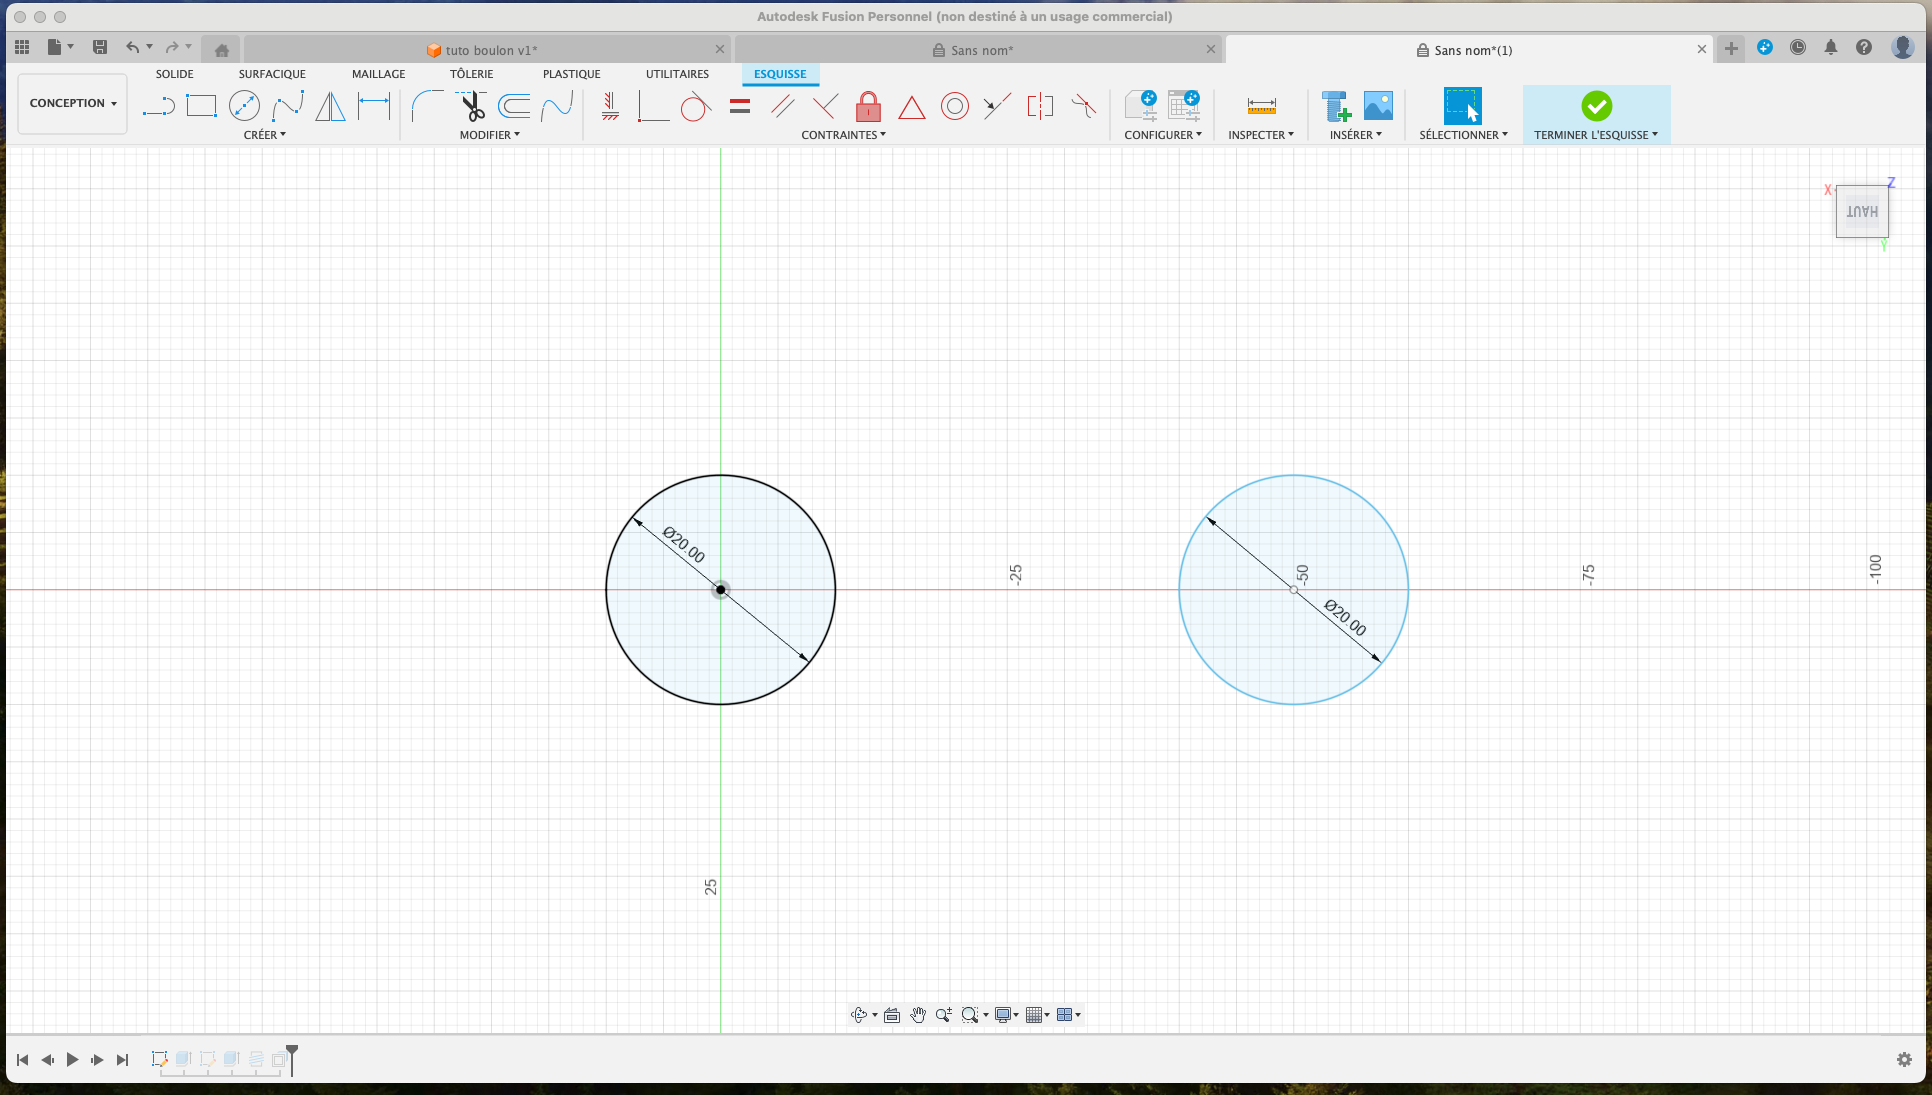Select the Circle sketch tool

point(244,106)
